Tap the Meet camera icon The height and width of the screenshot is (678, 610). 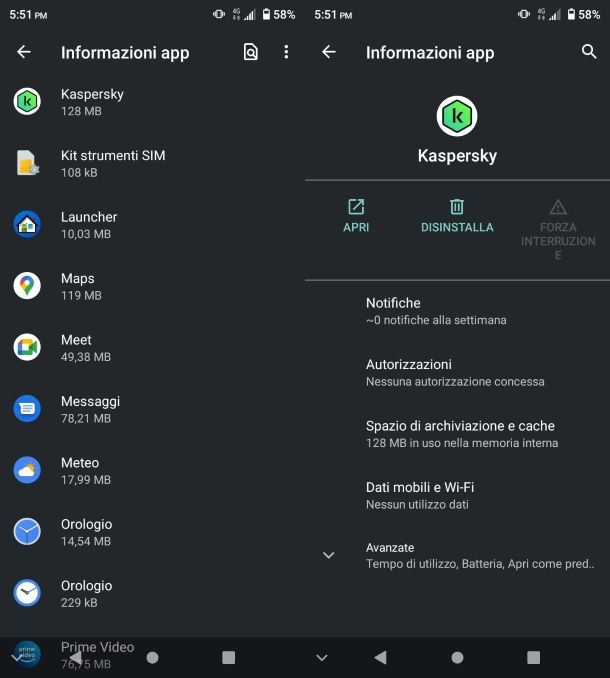point(27,347)
